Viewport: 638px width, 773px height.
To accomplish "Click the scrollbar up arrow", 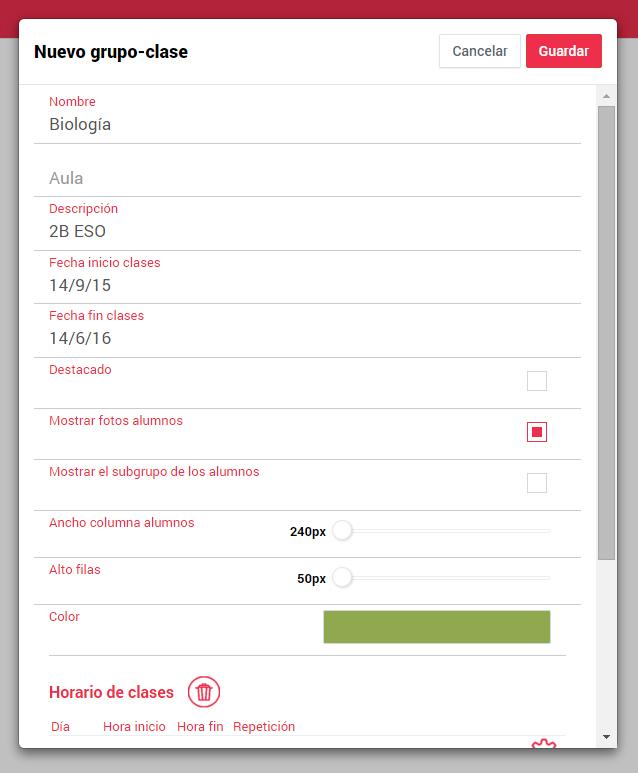I will point(606,97).
